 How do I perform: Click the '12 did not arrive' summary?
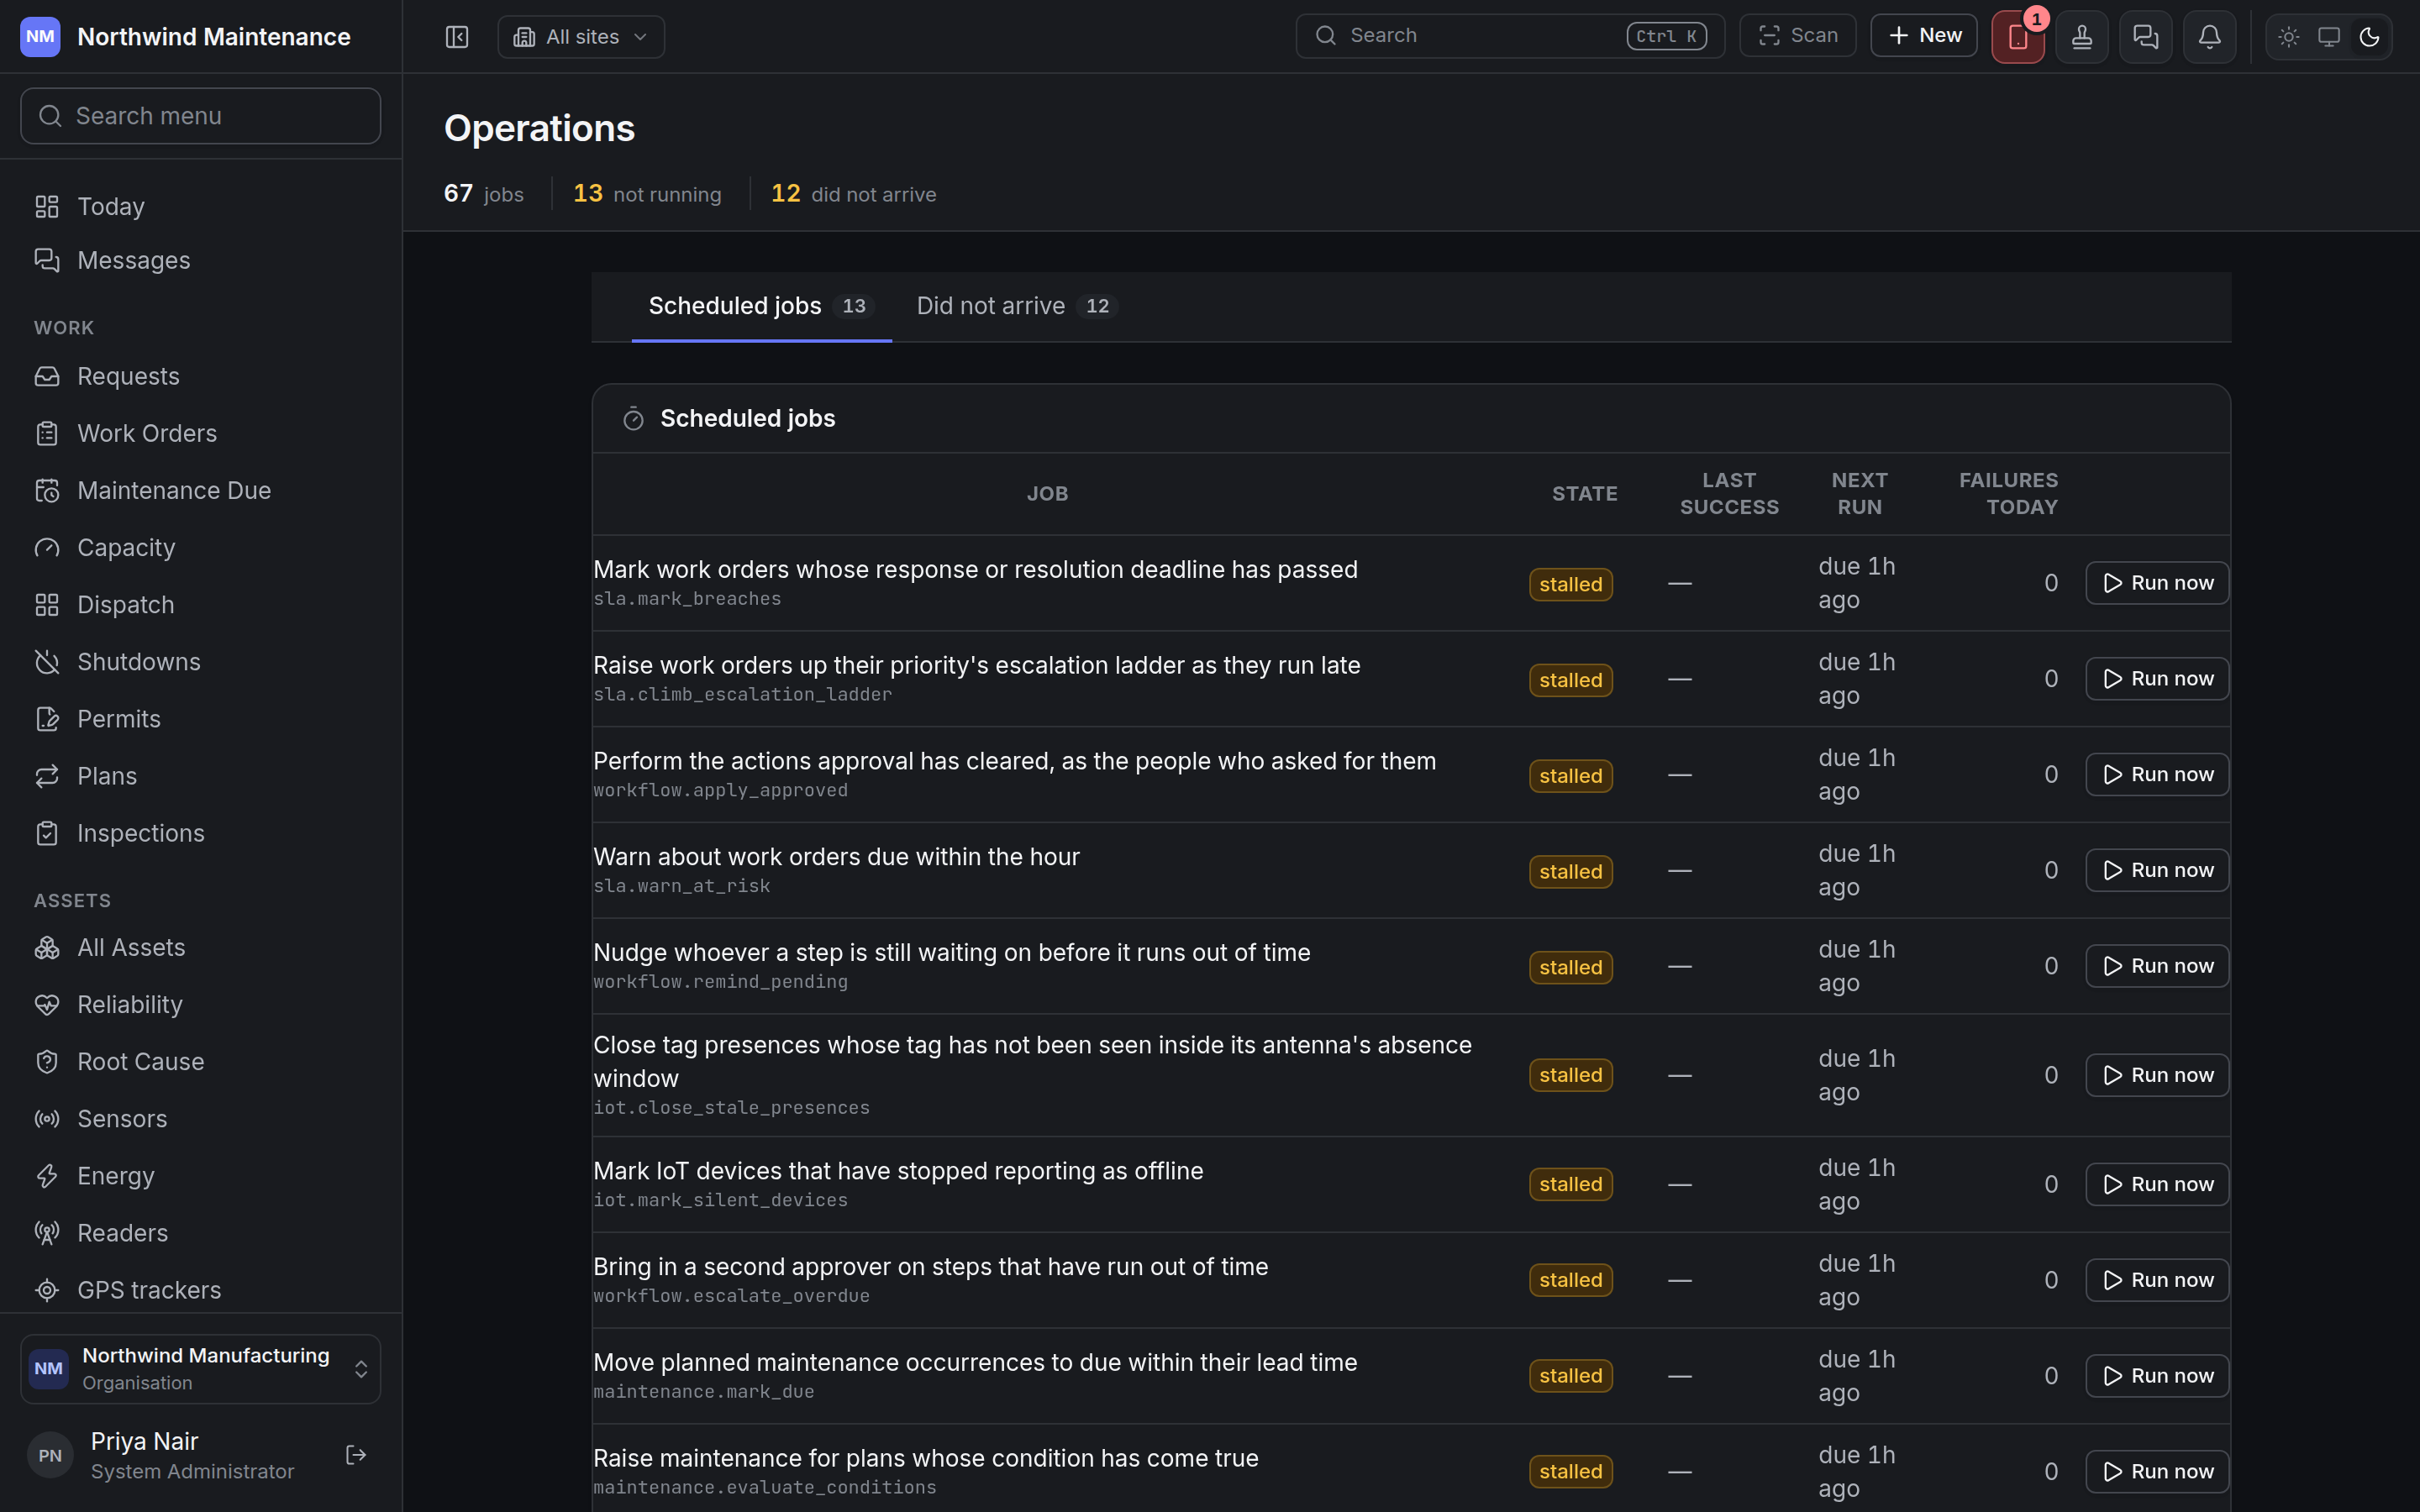[853, 194]
